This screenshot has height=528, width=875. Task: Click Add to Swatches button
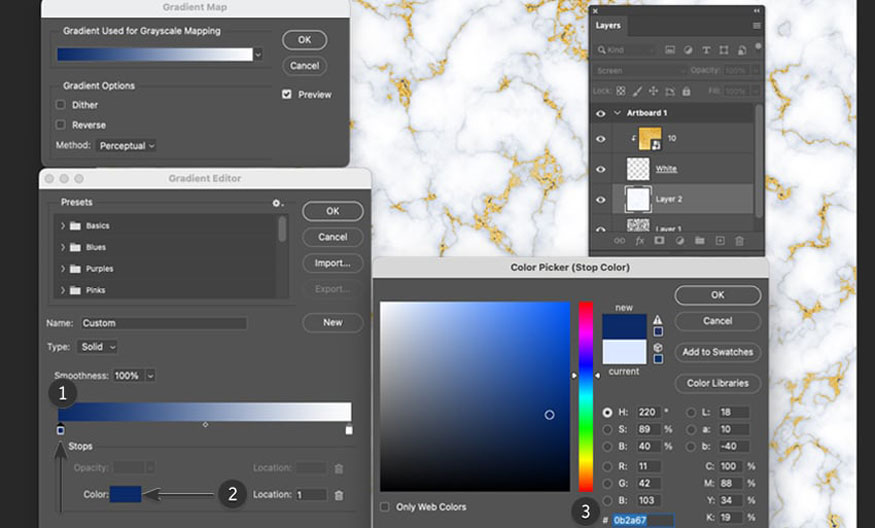pyautogui.click(x=718, y=352)
